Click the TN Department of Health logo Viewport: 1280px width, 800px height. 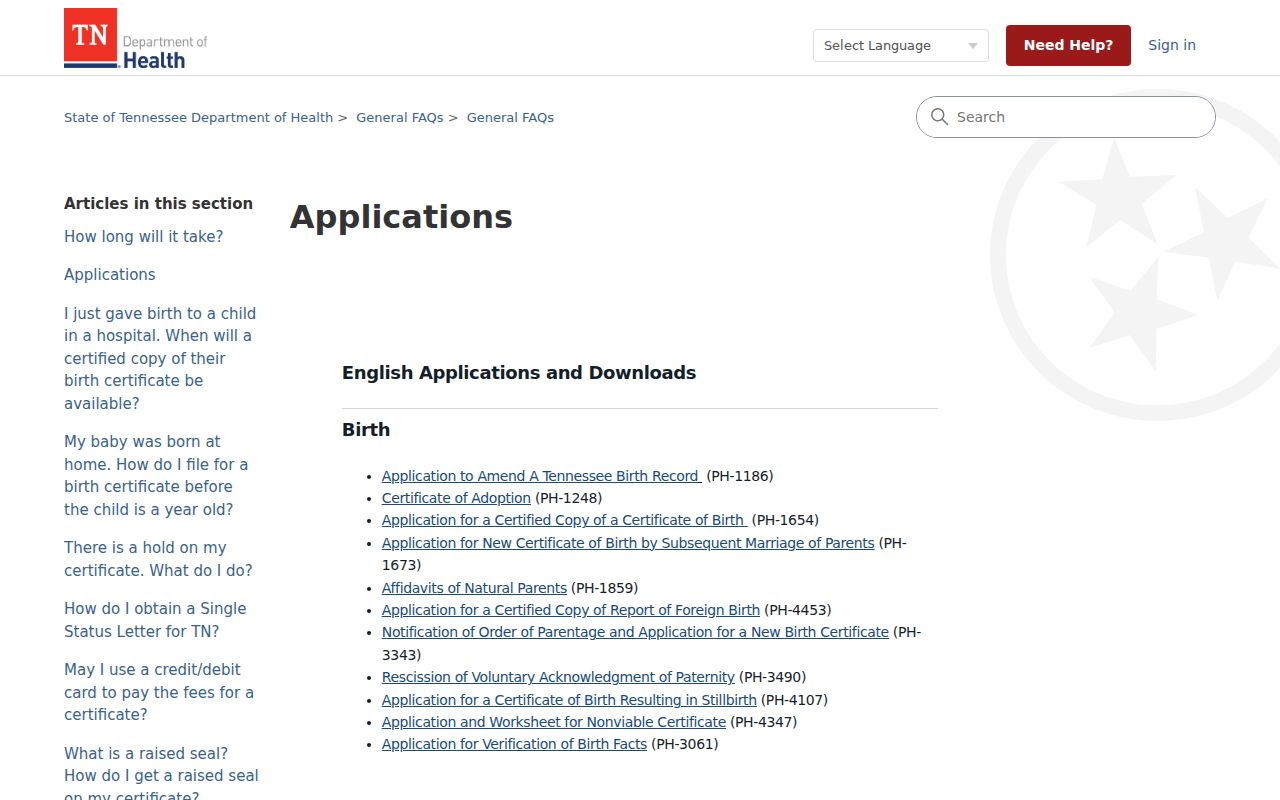point(136,39)
